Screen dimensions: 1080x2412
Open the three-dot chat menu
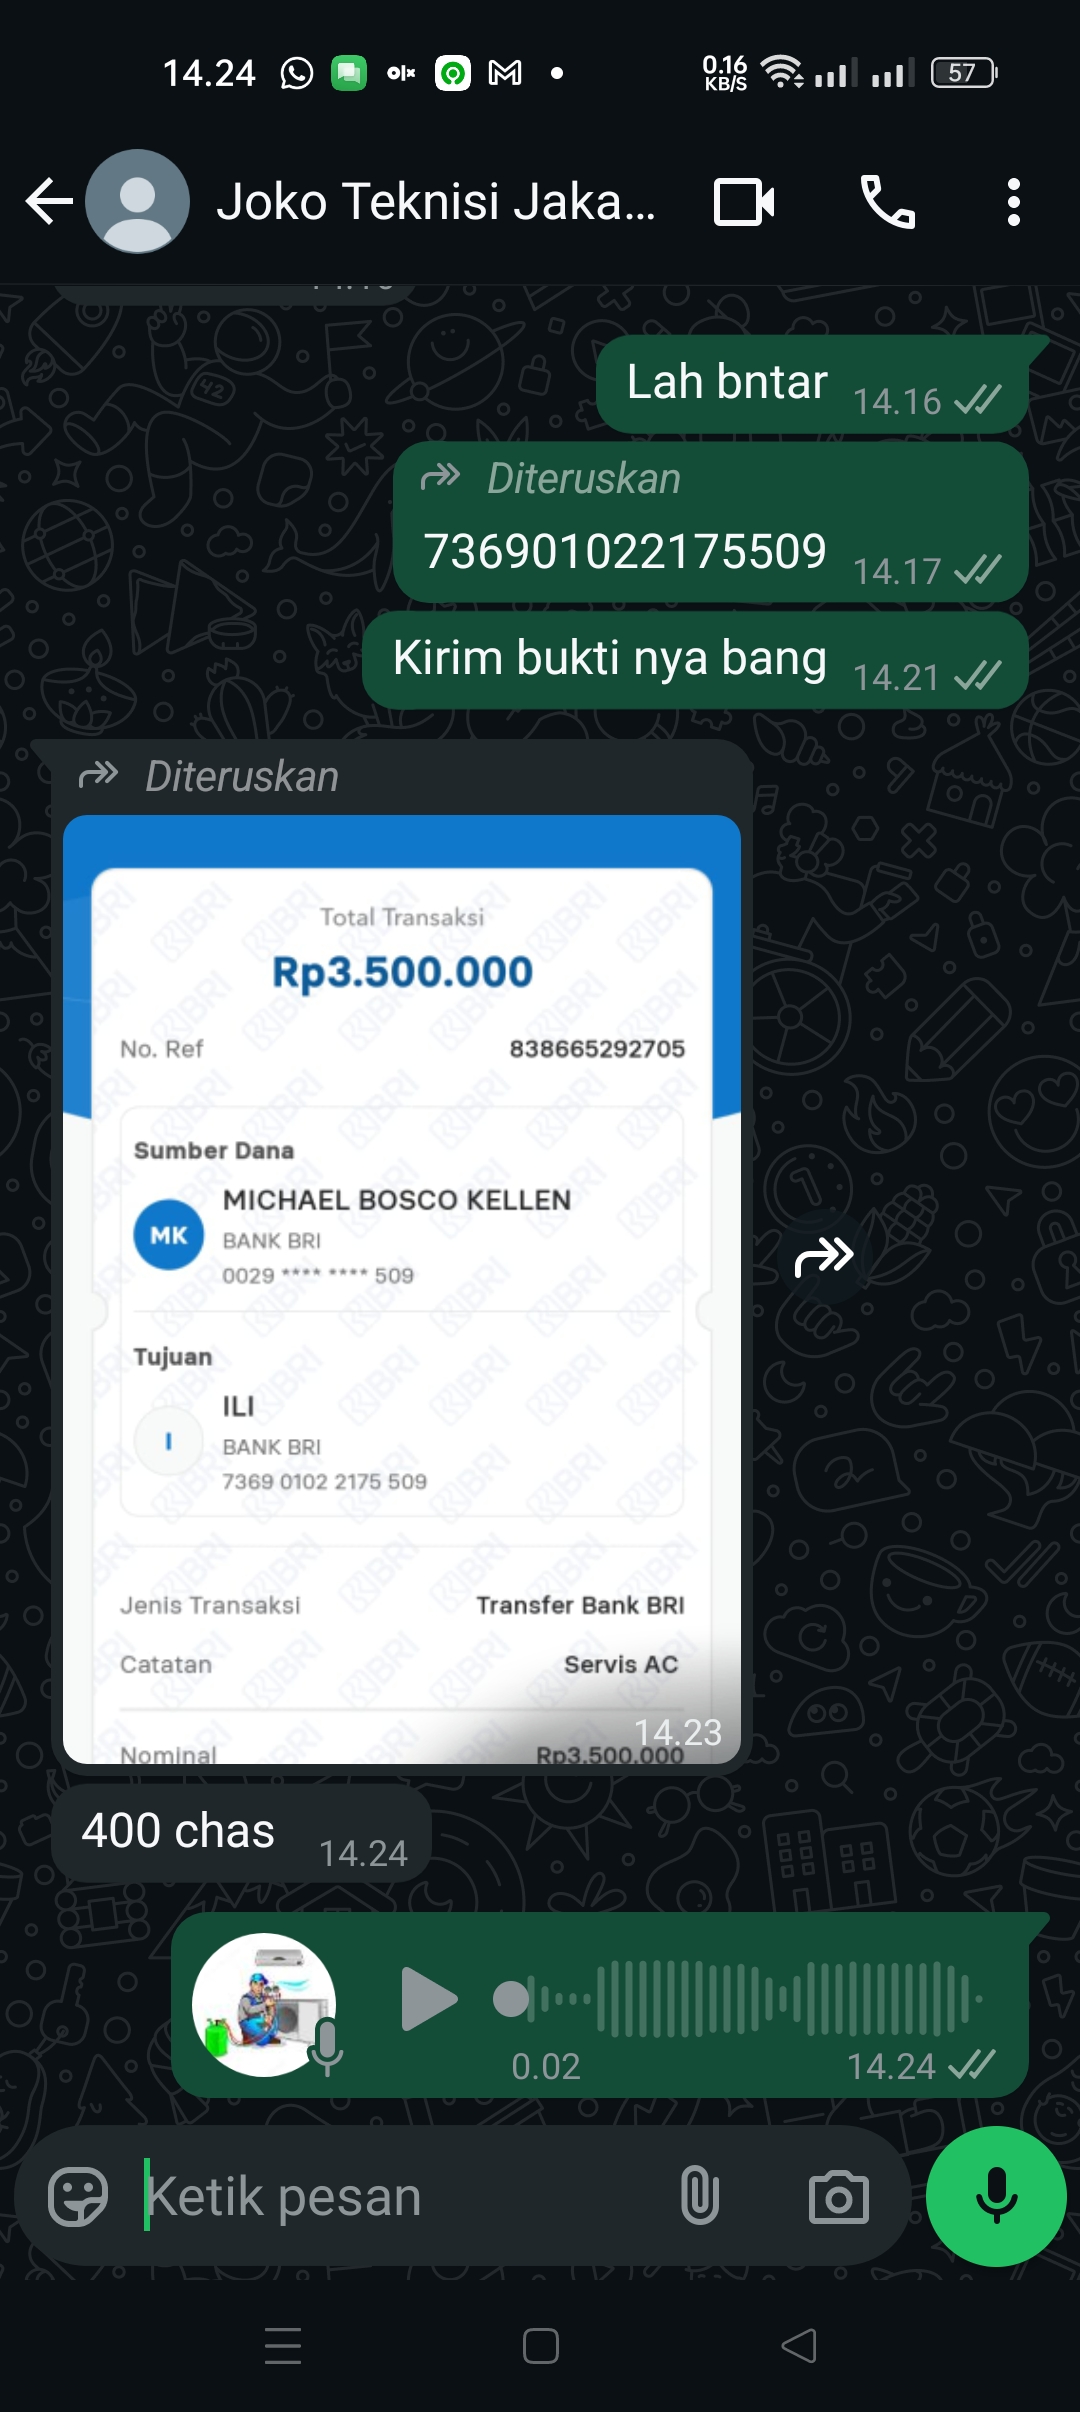(x=1014, y=202)
